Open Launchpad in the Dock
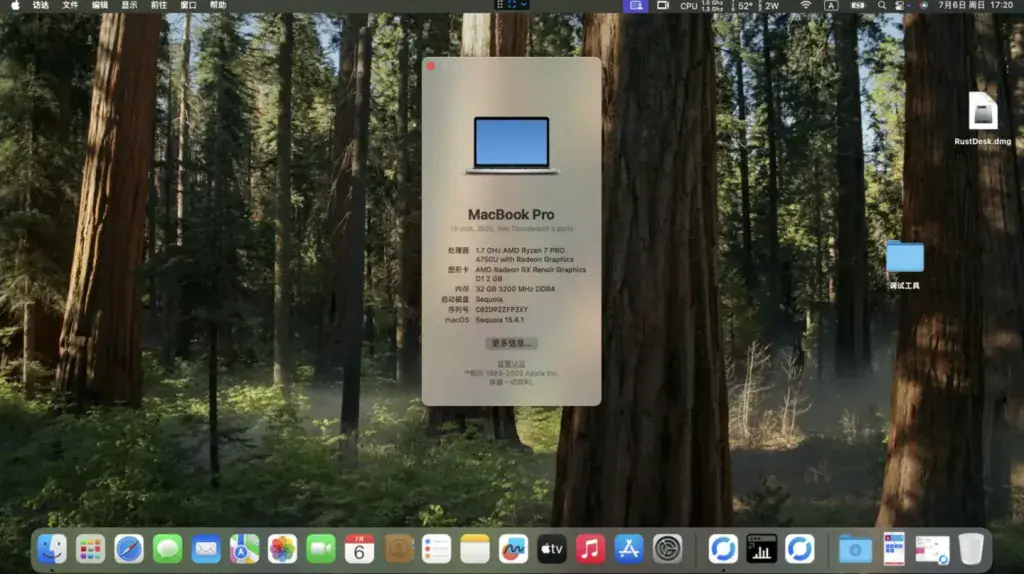This screenshot has width=1024, height=574. pos(90,549)
